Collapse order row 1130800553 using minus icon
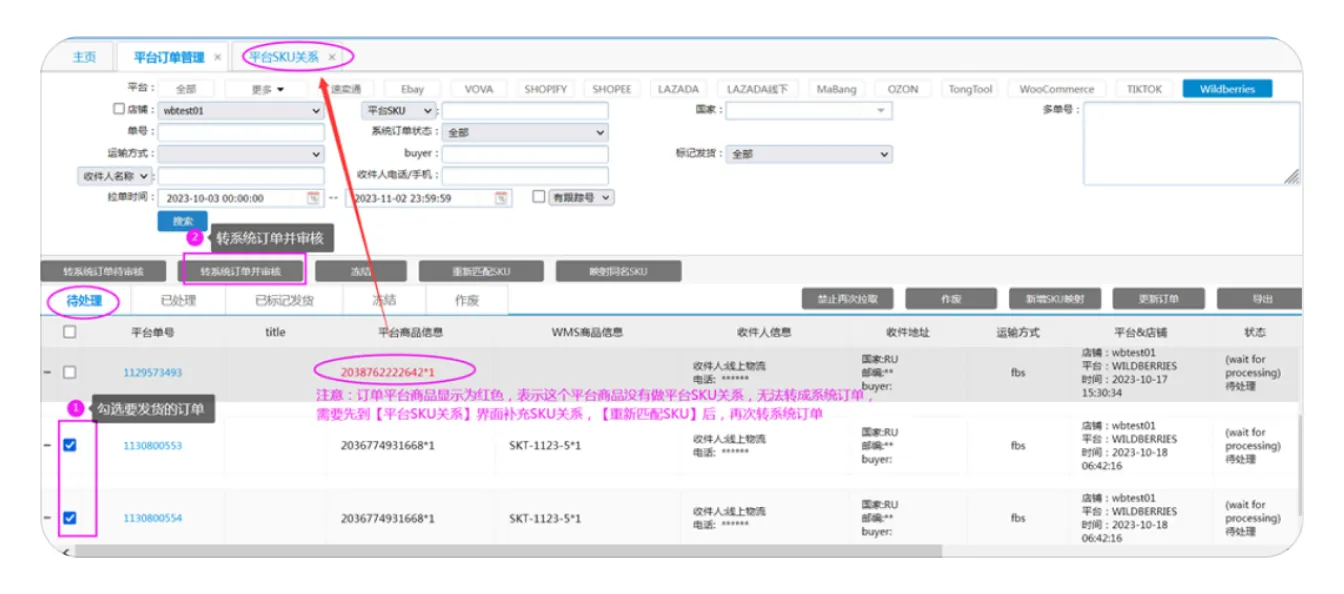This screenshot has width=1344, height=594. pyautogui.click(x=48, y=446)
